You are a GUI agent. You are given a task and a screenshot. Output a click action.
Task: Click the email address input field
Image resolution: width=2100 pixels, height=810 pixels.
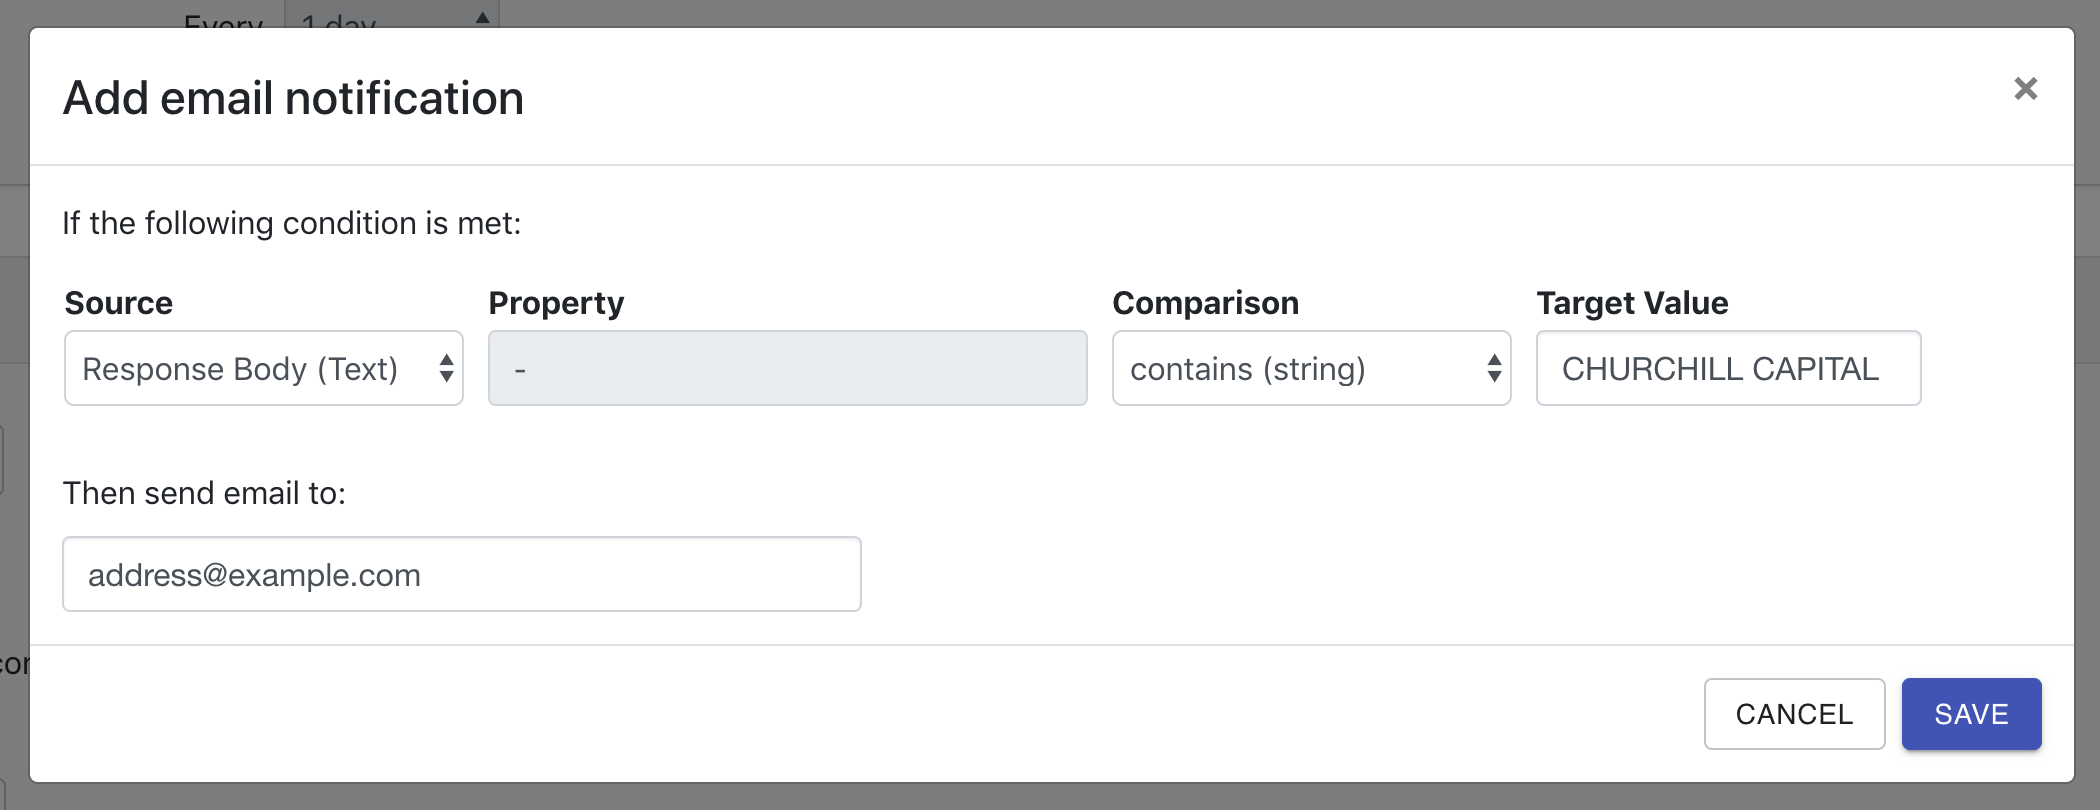pos(461,575)
